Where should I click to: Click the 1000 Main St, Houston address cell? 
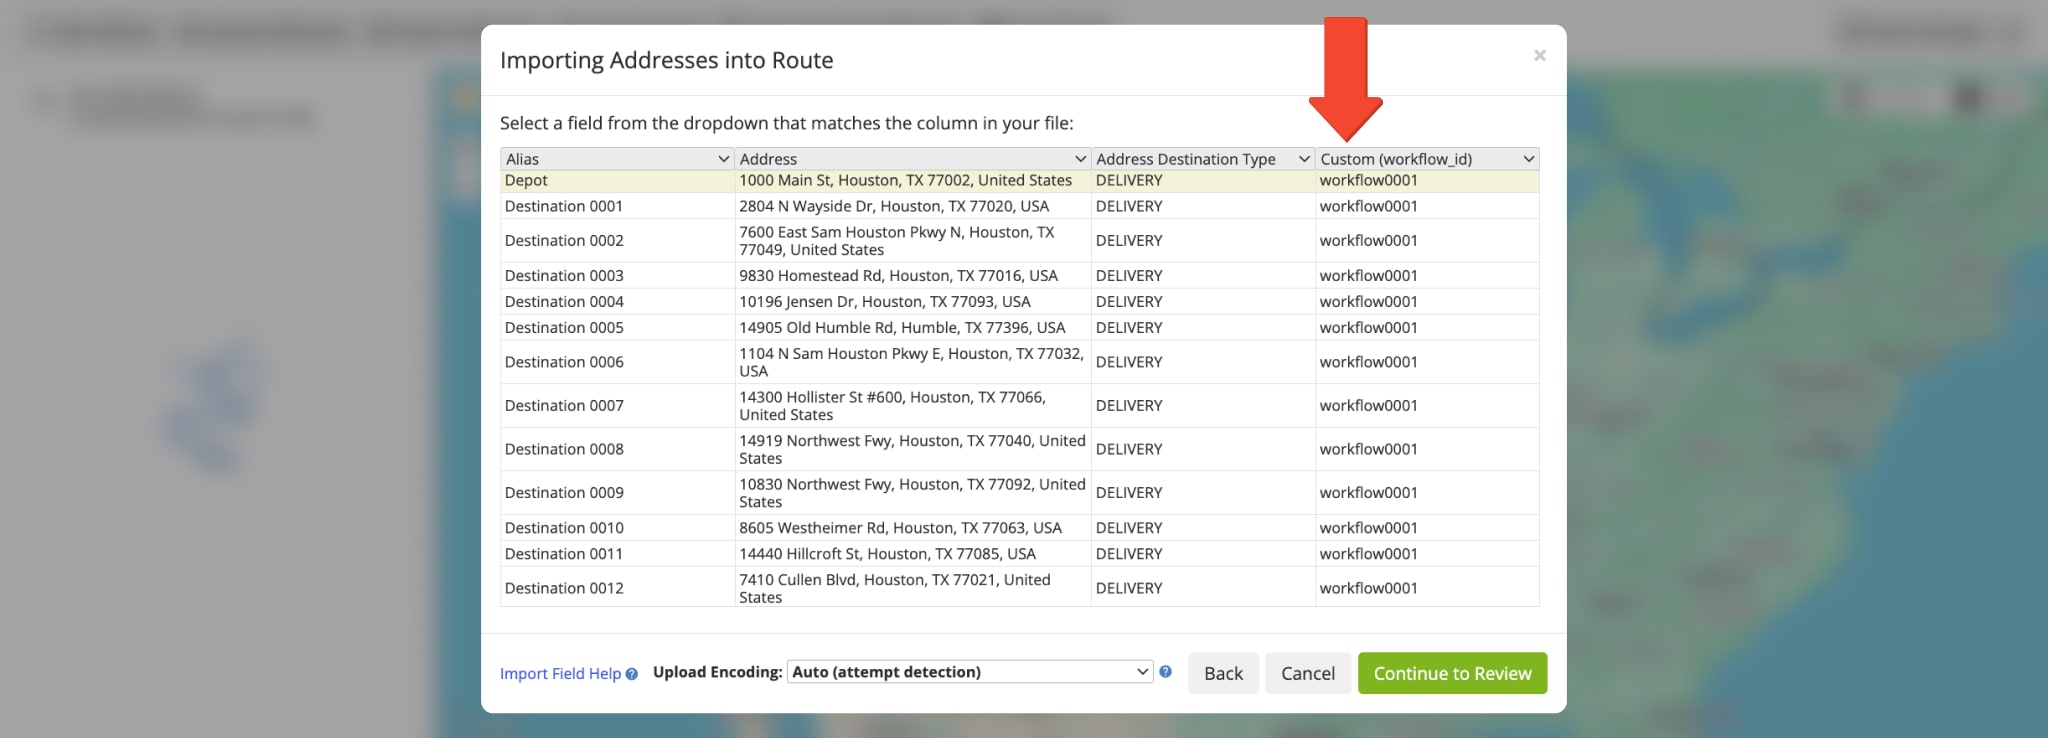[913, 181]
